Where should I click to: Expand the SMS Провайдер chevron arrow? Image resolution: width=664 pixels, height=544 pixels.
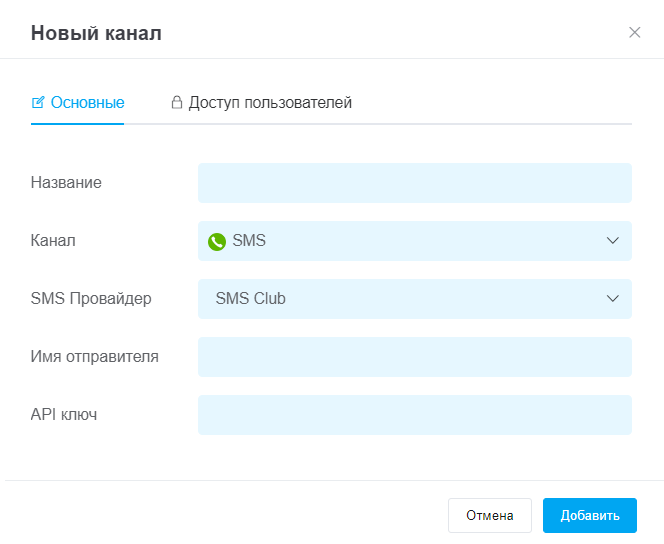click(x=612, y=298)
